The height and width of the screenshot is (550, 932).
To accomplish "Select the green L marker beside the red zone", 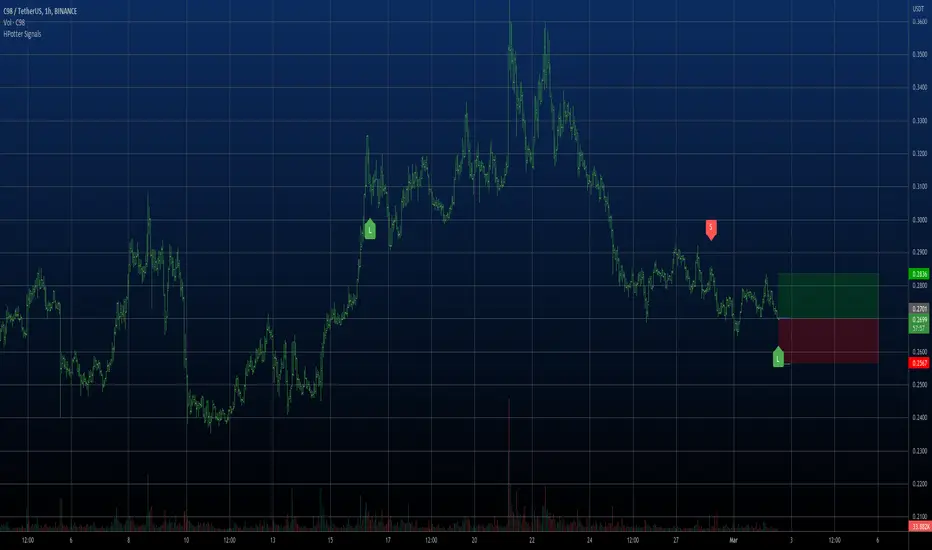I will 778,357.
